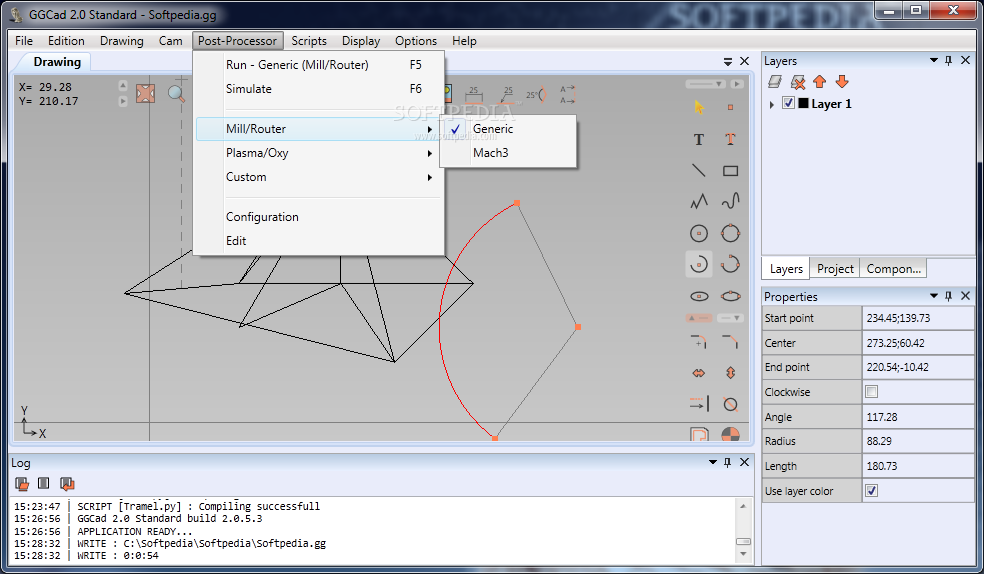Screen dimensions: 984x574
Task: Click the horizontal mirror tool
Action: (x=698, y=373)
